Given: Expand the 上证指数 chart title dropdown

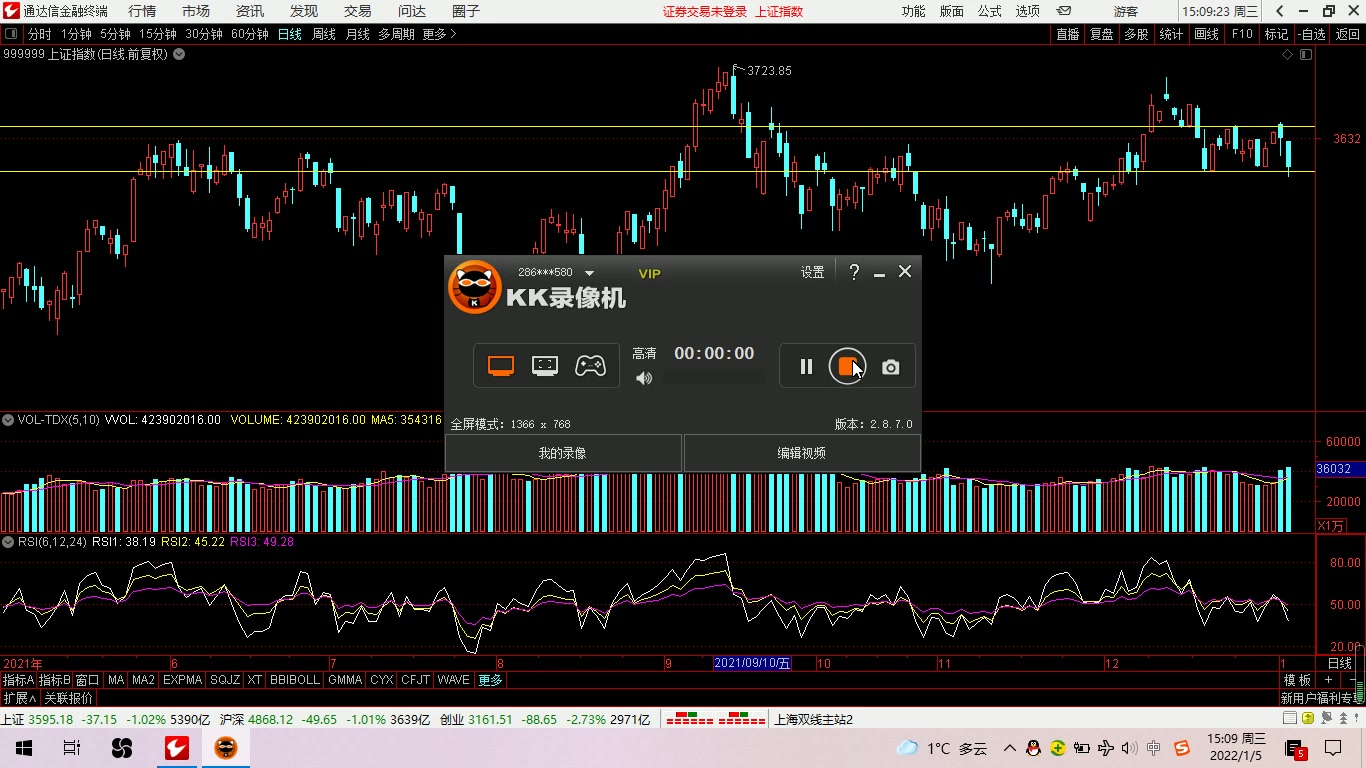Looking at the screenshot, I should (x=179, y=55).
